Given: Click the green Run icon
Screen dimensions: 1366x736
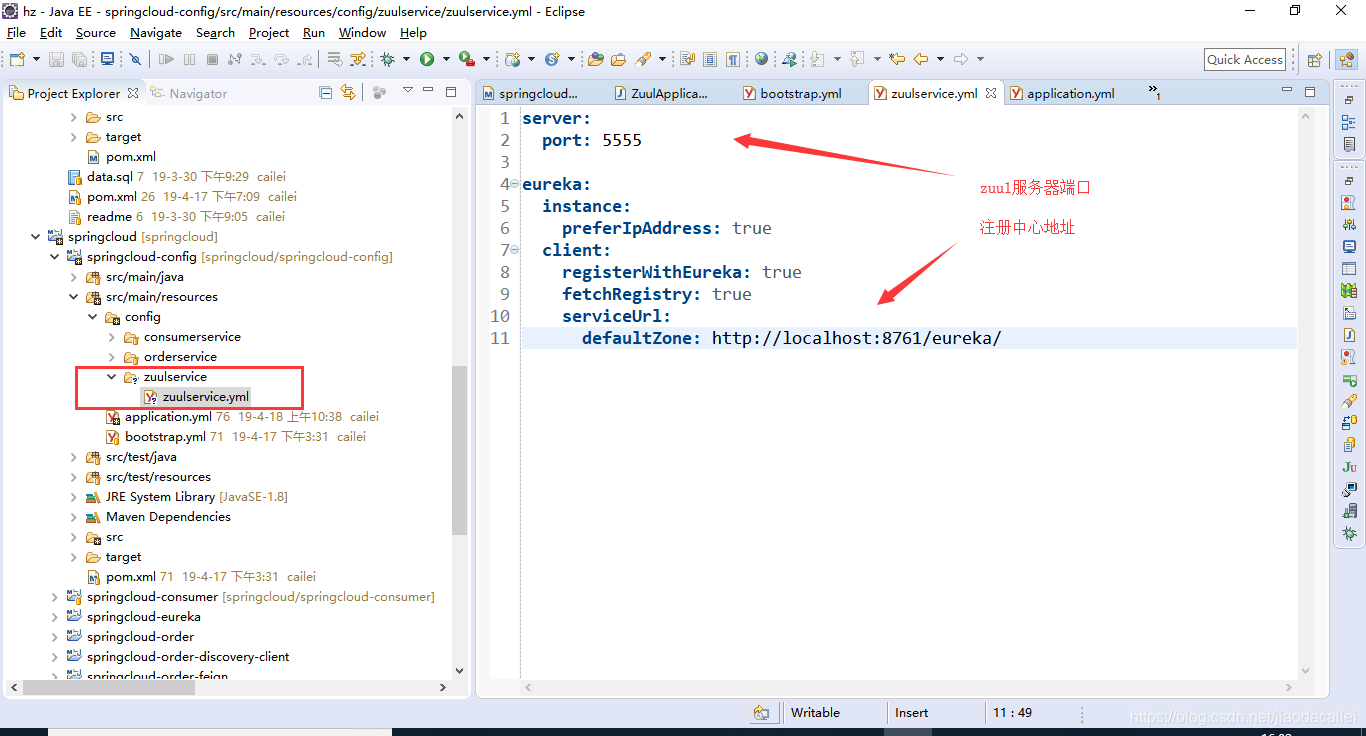Looking at the screenshot, I should point(427,59).
